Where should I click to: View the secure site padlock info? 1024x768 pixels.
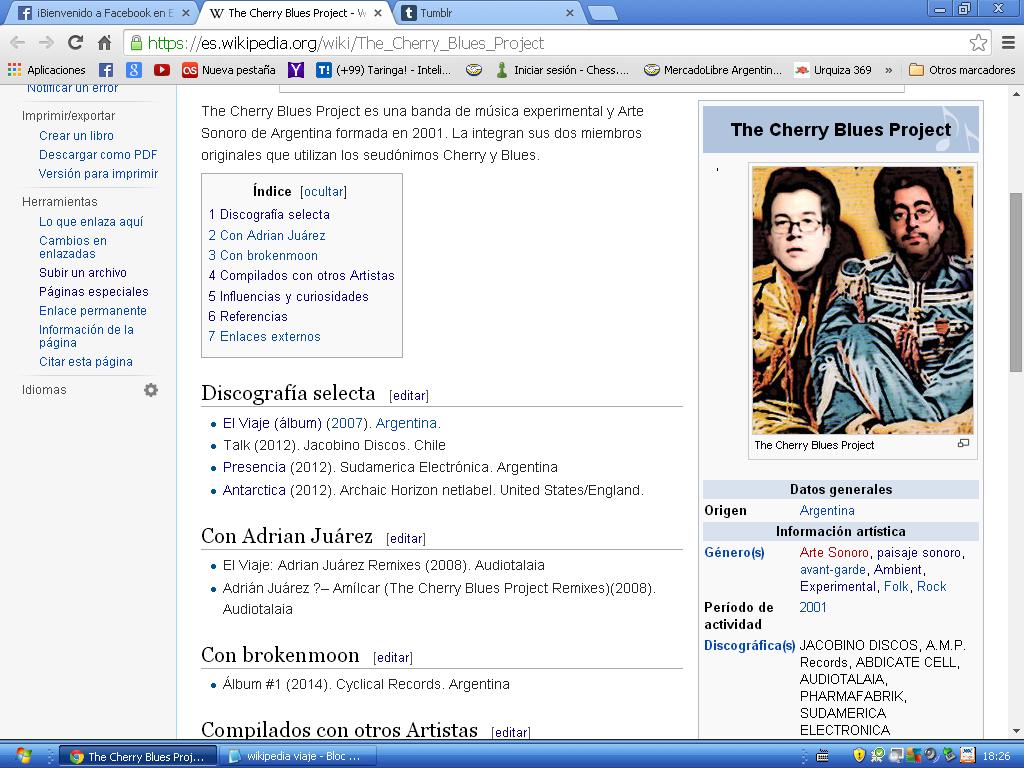pos(136,43)
